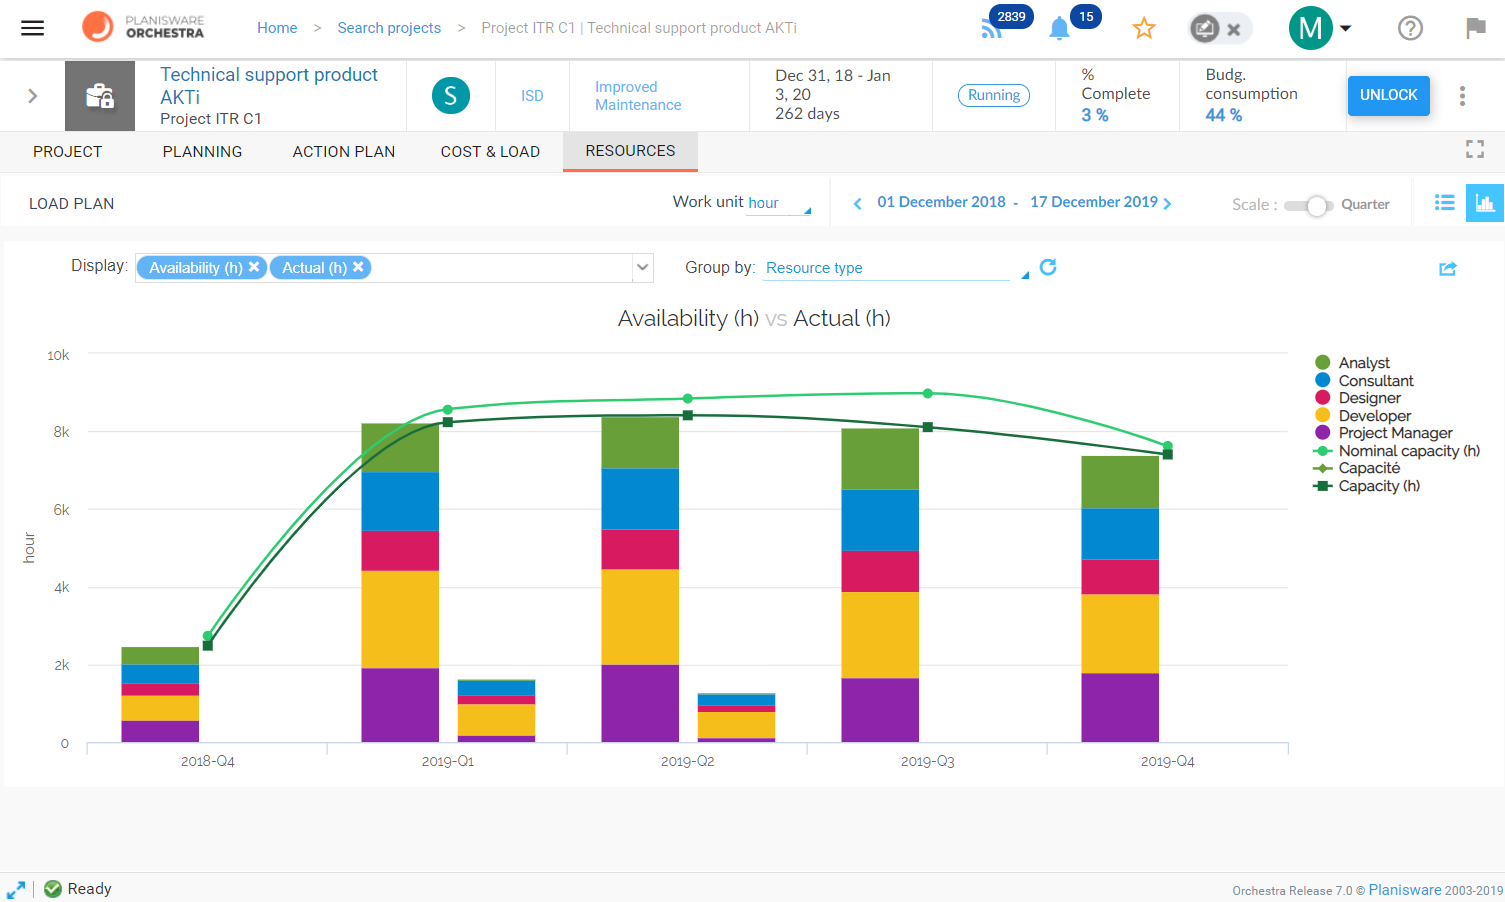Viewport: 1505px width, 902px height.
Task: Open the RSS feed notifications icon
Action: pos(992,29)
